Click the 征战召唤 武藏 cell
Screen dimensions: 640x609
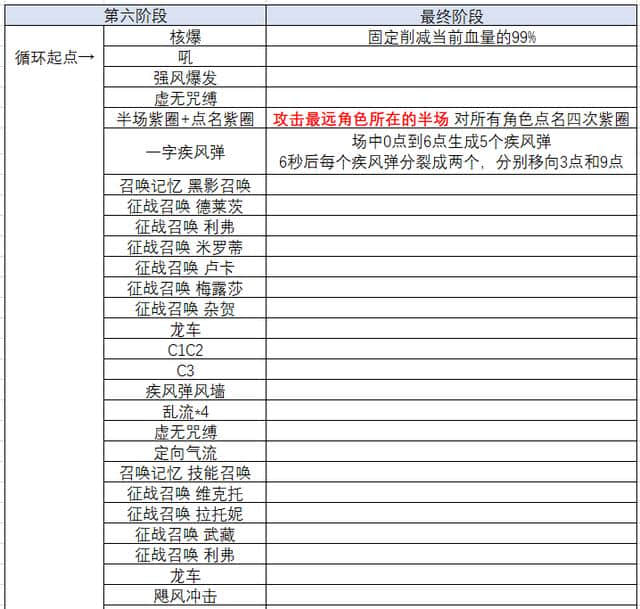185,534
